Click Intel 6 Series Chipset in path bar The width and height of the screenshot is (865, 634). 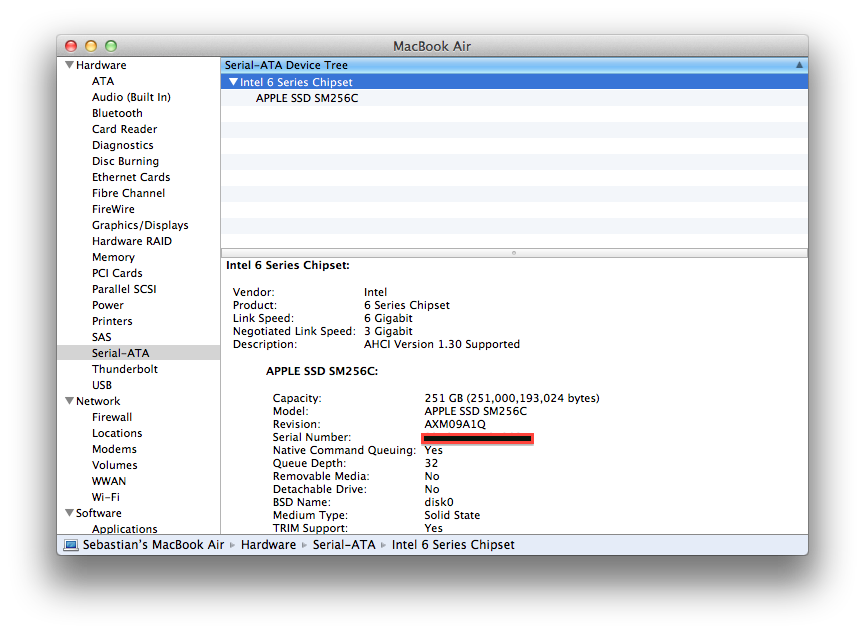(453, 545)
